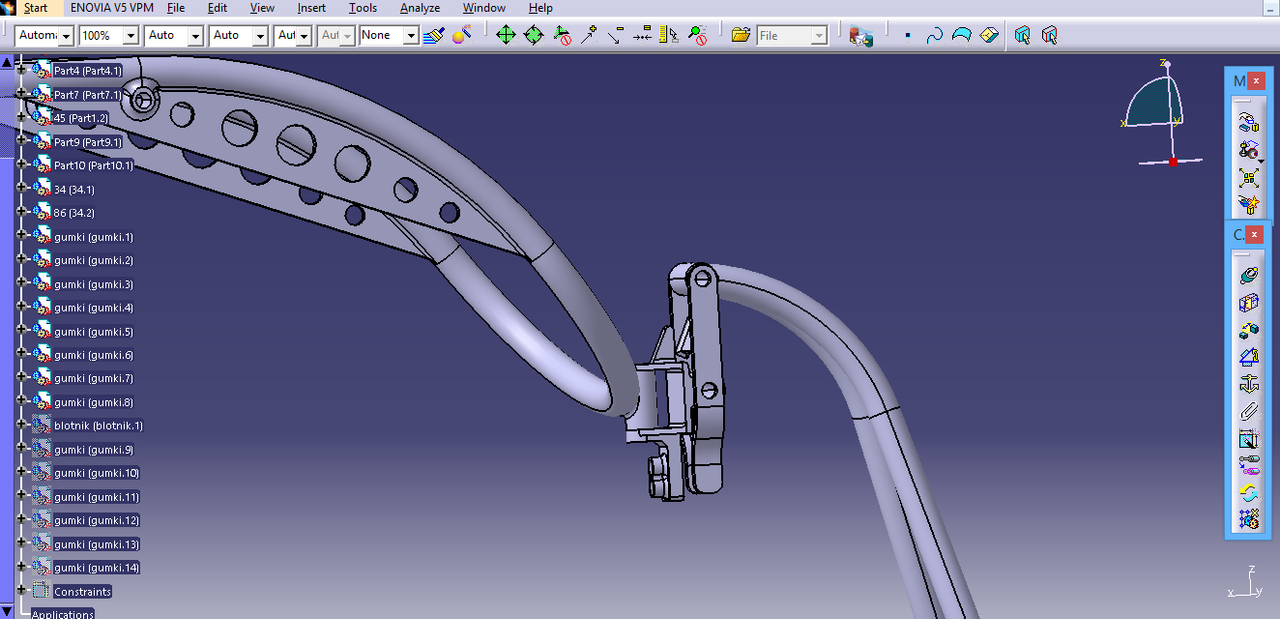Open the Analyze menu
Viewport: 1280px width, 619px height.
pyautogui.click(x=420, y=8)
